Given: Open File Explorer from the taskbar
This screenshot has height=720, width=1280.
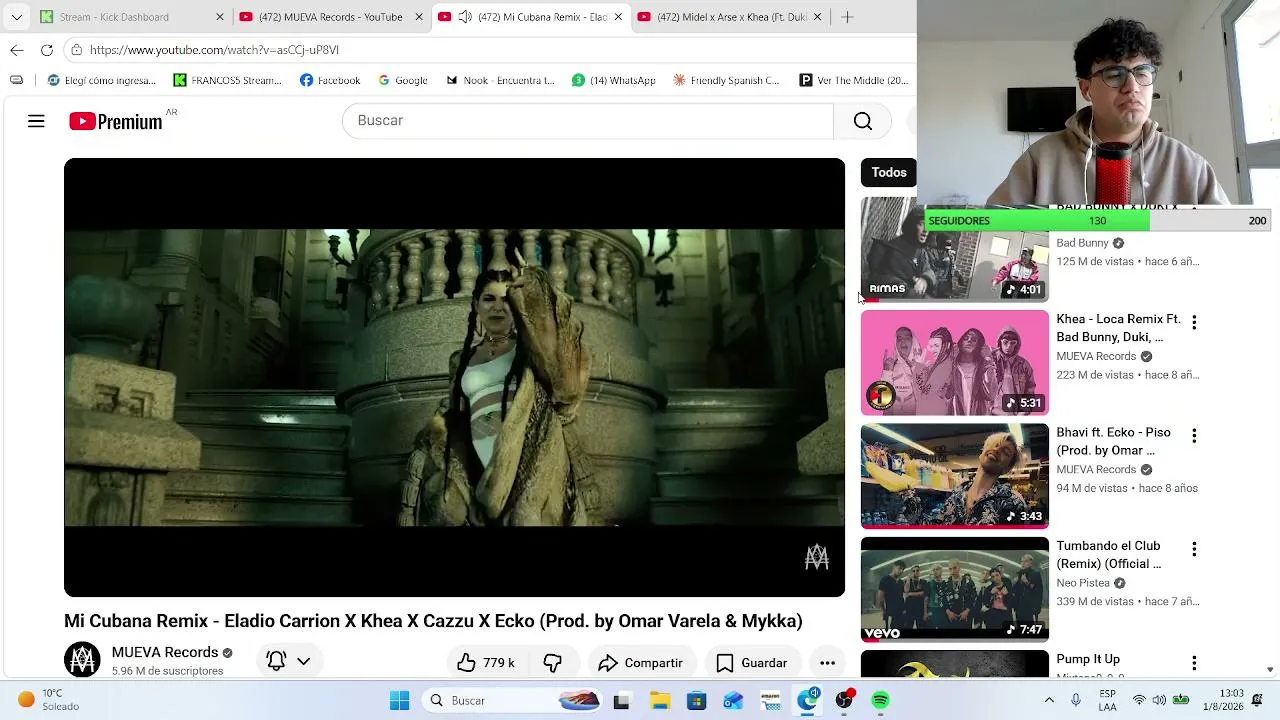Looking at the screenshot, I should (659, 700).
